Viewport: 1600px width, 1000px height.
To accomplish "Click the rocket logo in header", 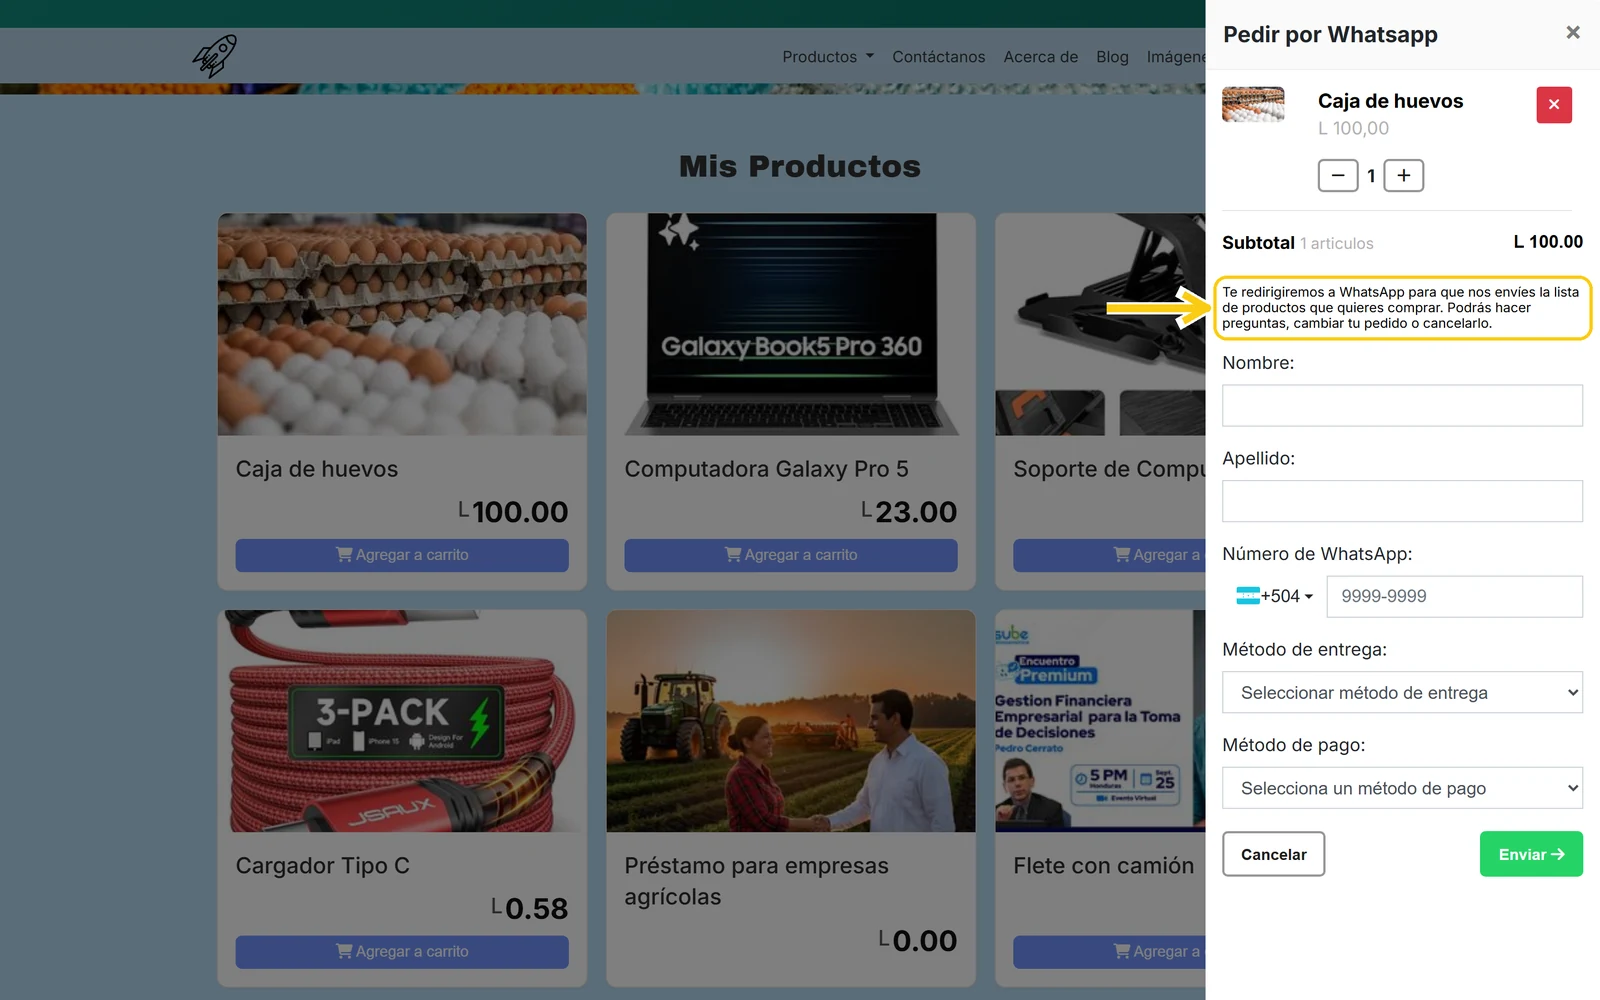I will (x=215, y=56).
